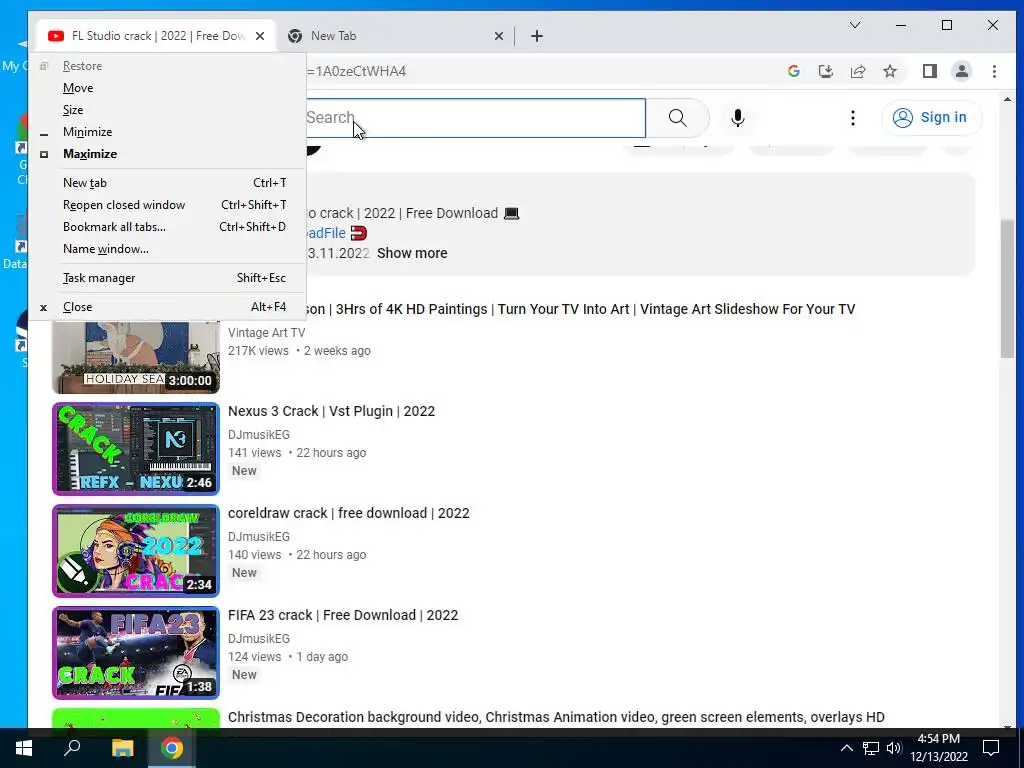
Task: Click the YouTube microphone voice search icon
Action: pos(737,118)
